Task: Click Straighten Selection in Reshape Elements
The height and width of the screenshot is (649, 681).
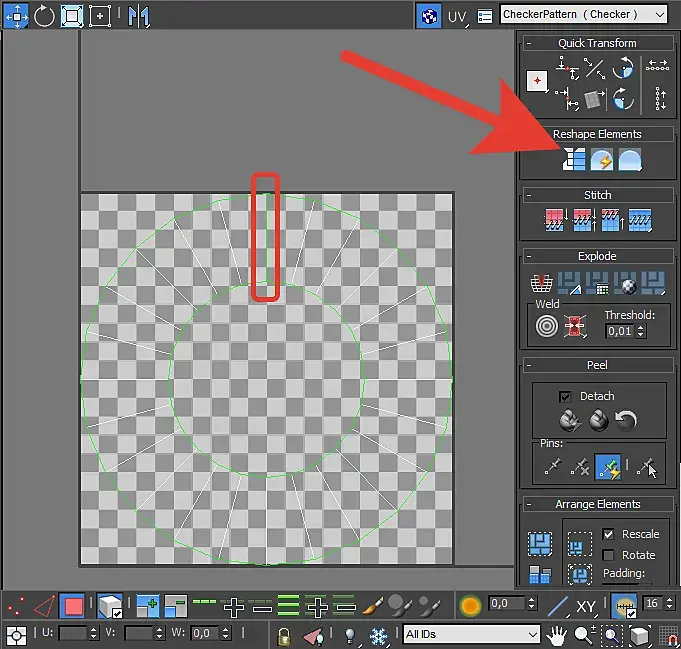Action: point(574,159)
